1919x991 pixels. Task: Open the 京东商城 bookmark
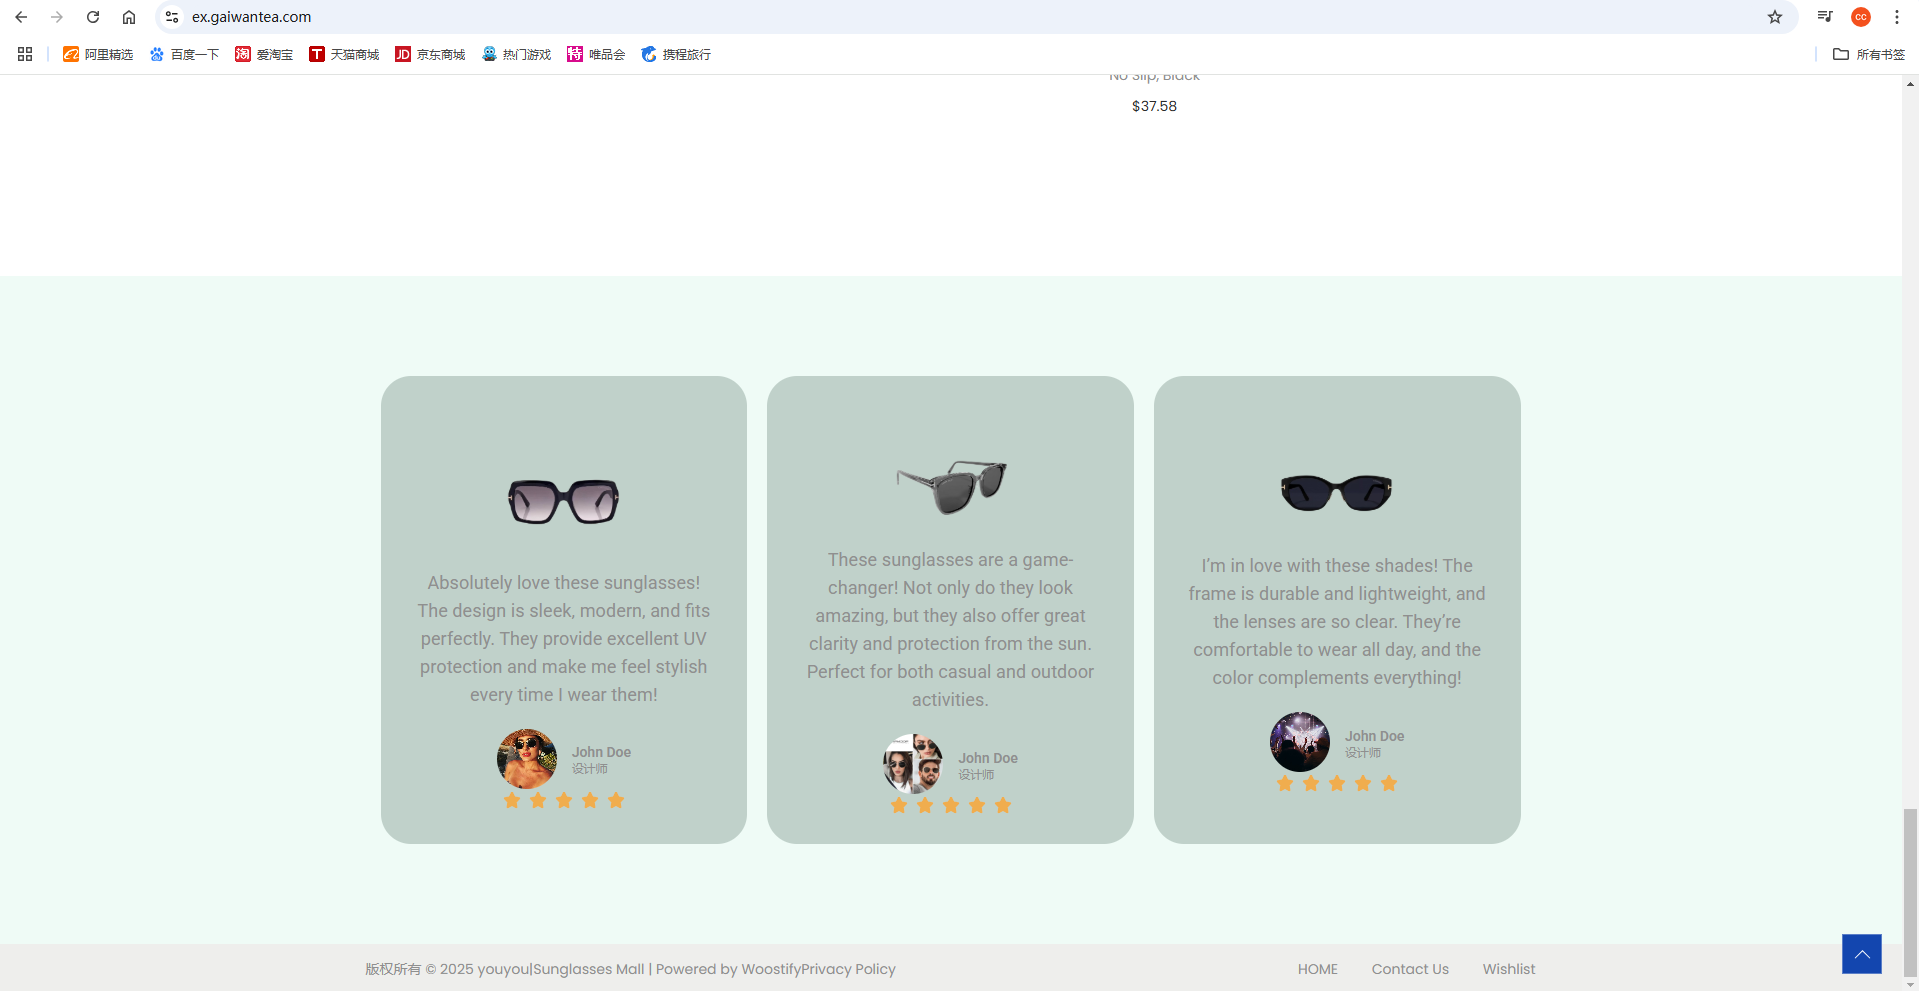tap(430, 54)
